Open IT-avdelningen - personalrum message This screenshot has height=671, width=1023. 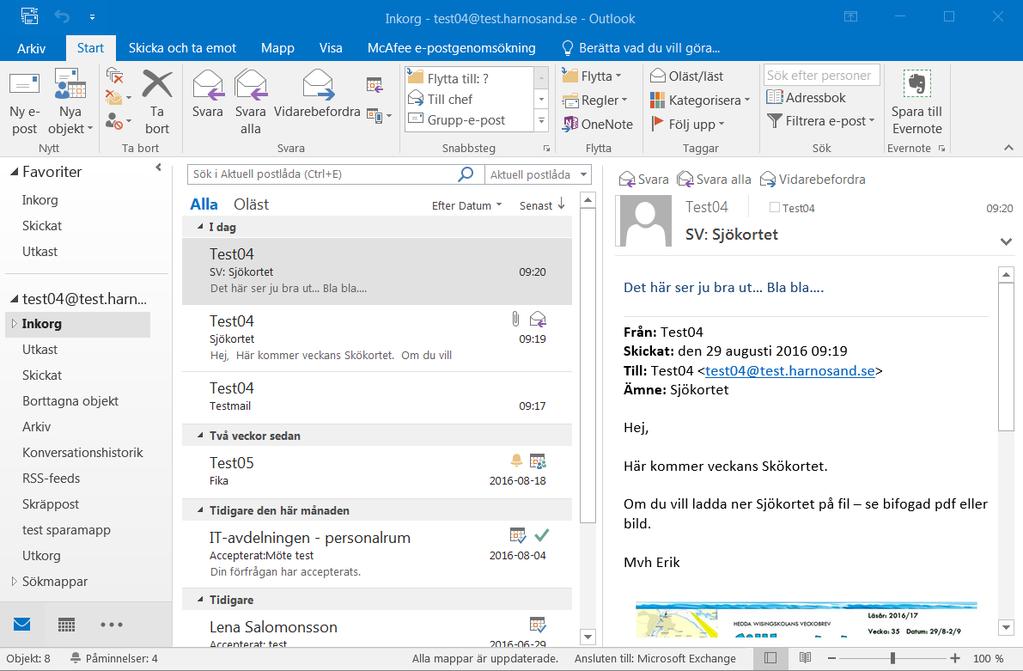point(377,554)
